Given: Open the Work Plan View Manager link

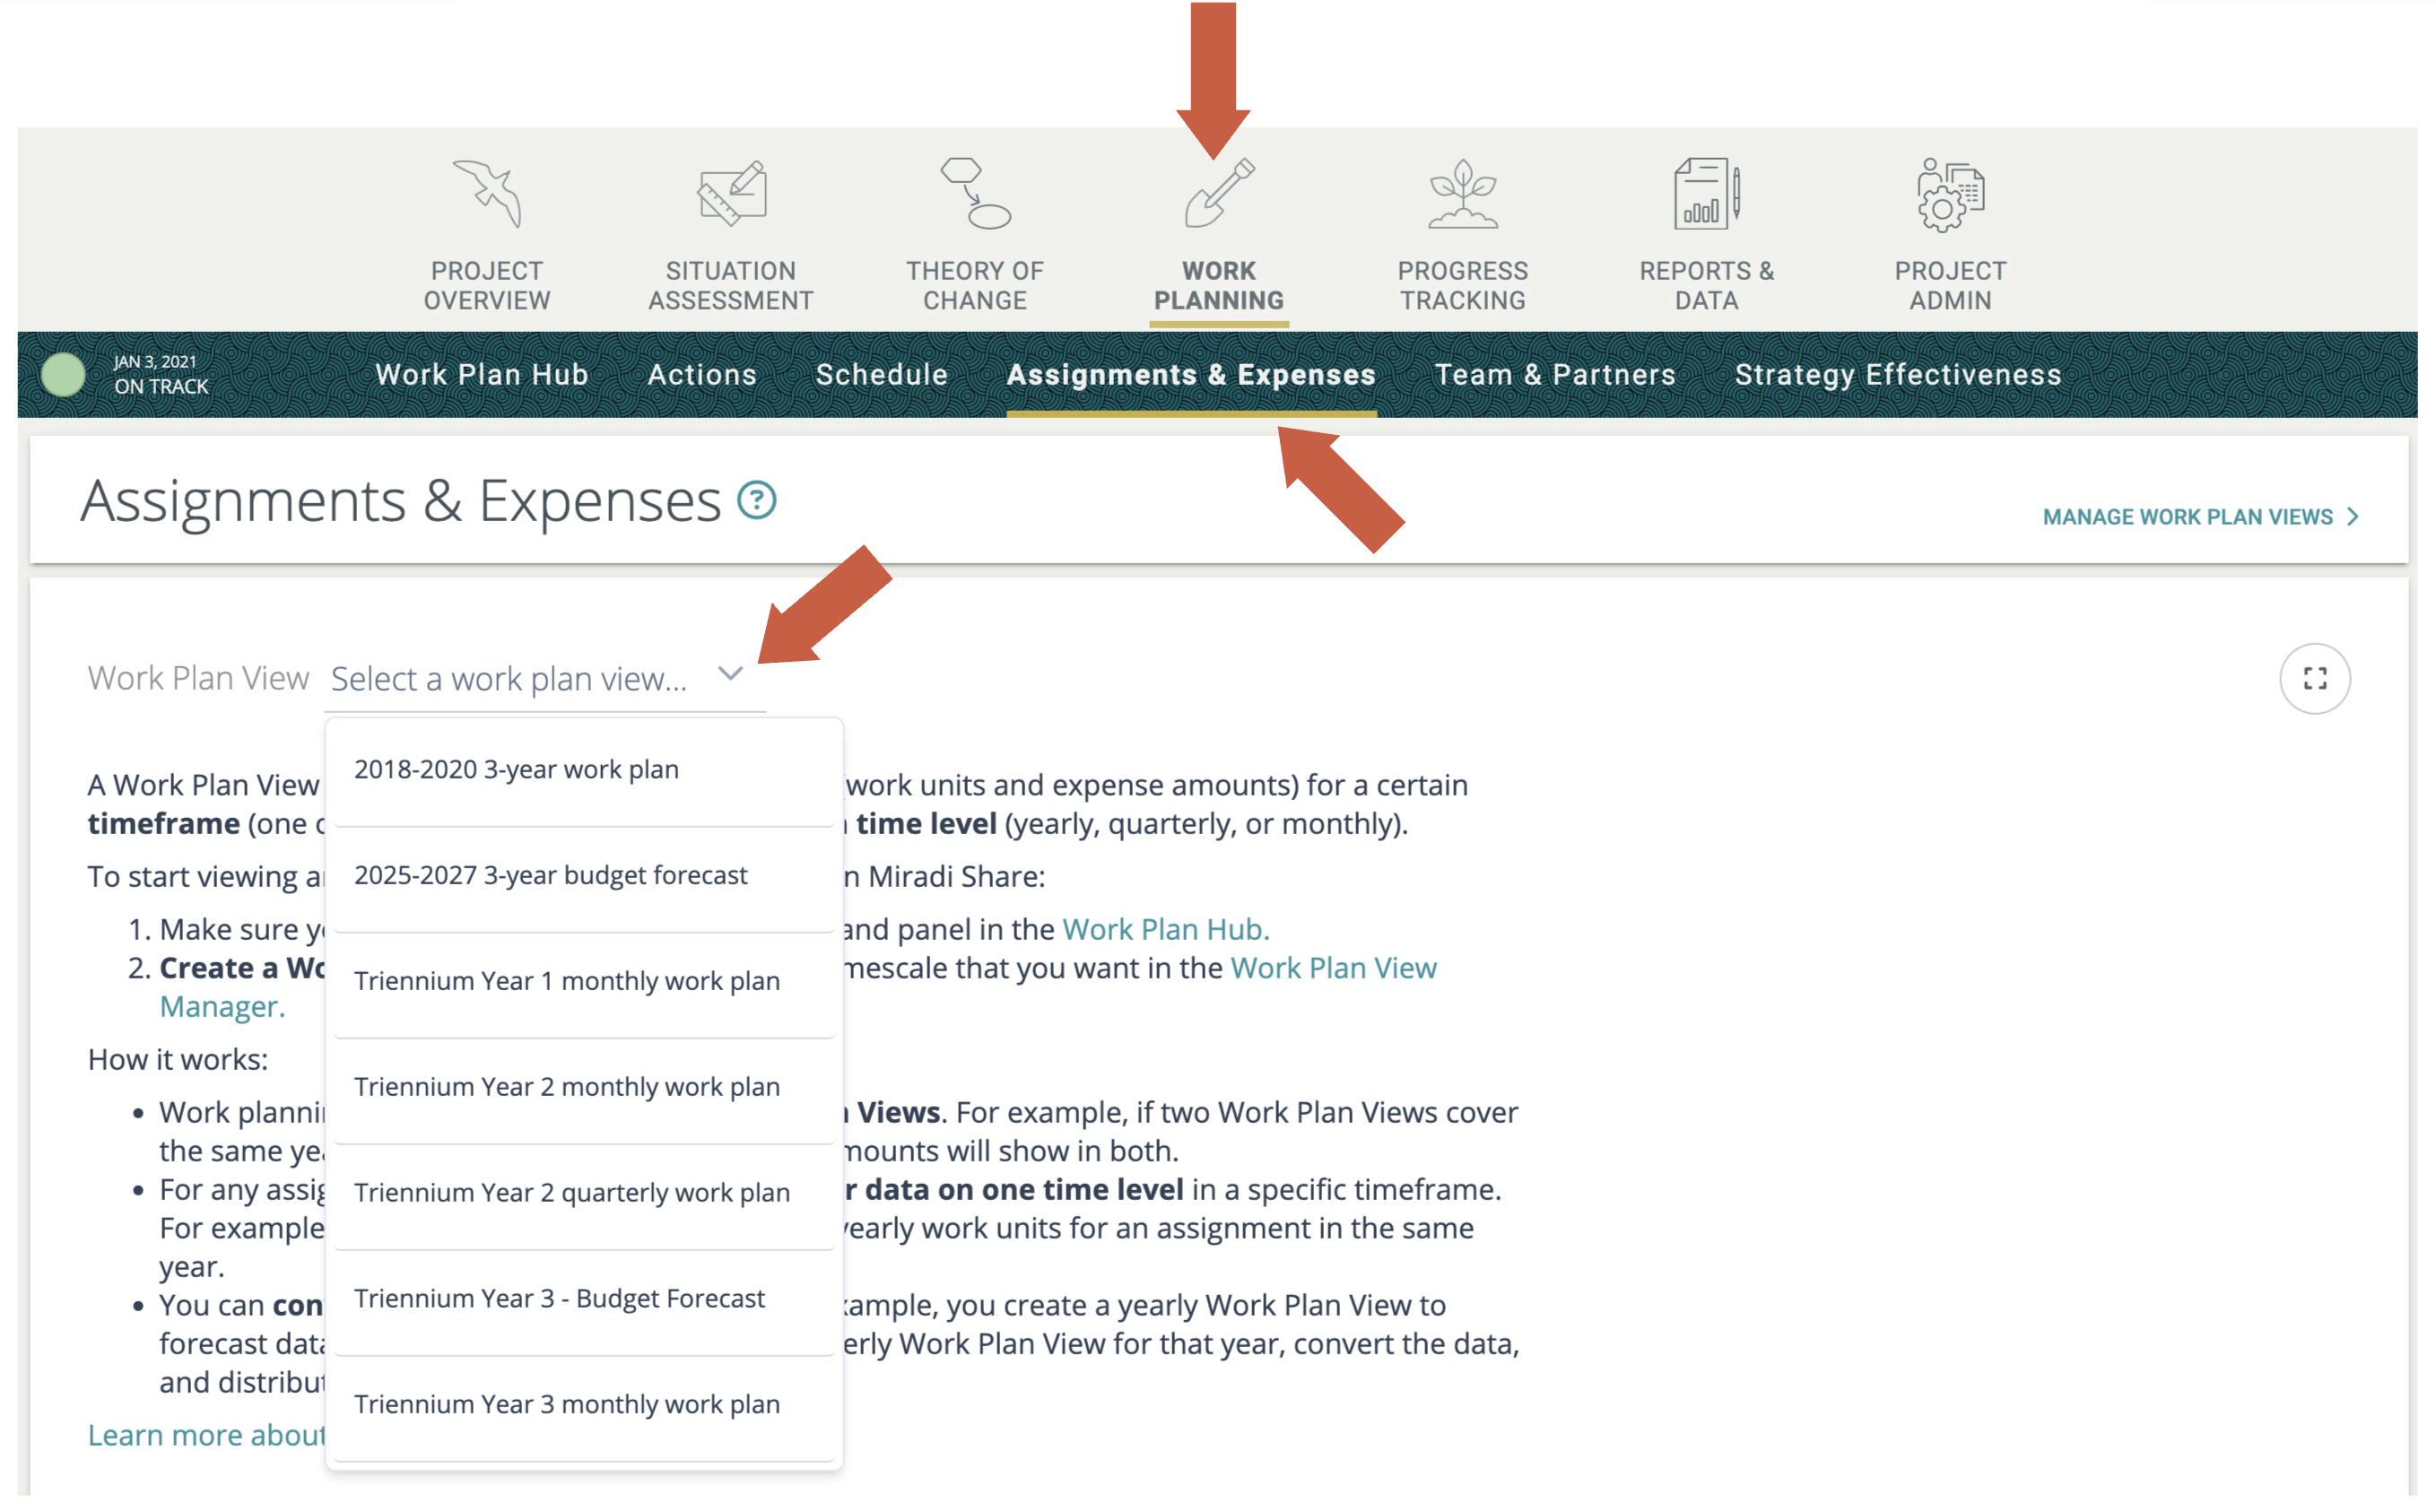Looking at the screenshot, I should (x=1333, y=969).
